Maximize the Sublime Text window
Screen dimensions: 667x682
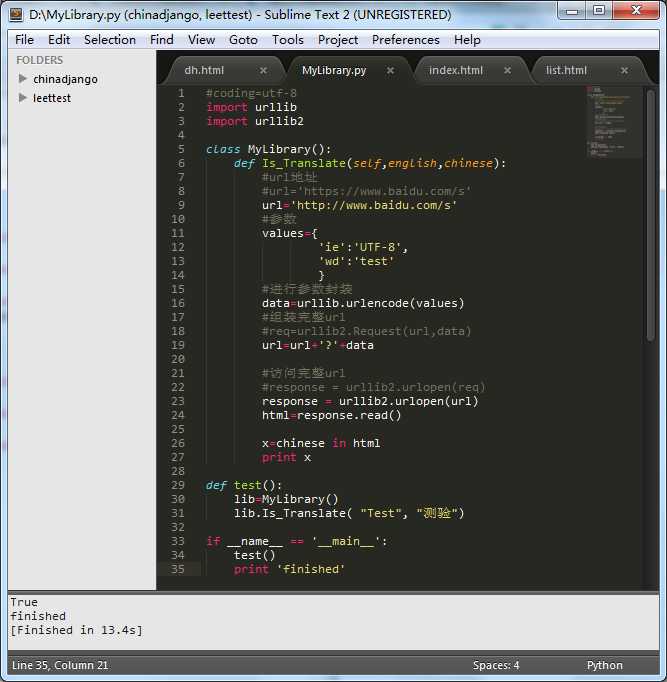coord(599,10)
